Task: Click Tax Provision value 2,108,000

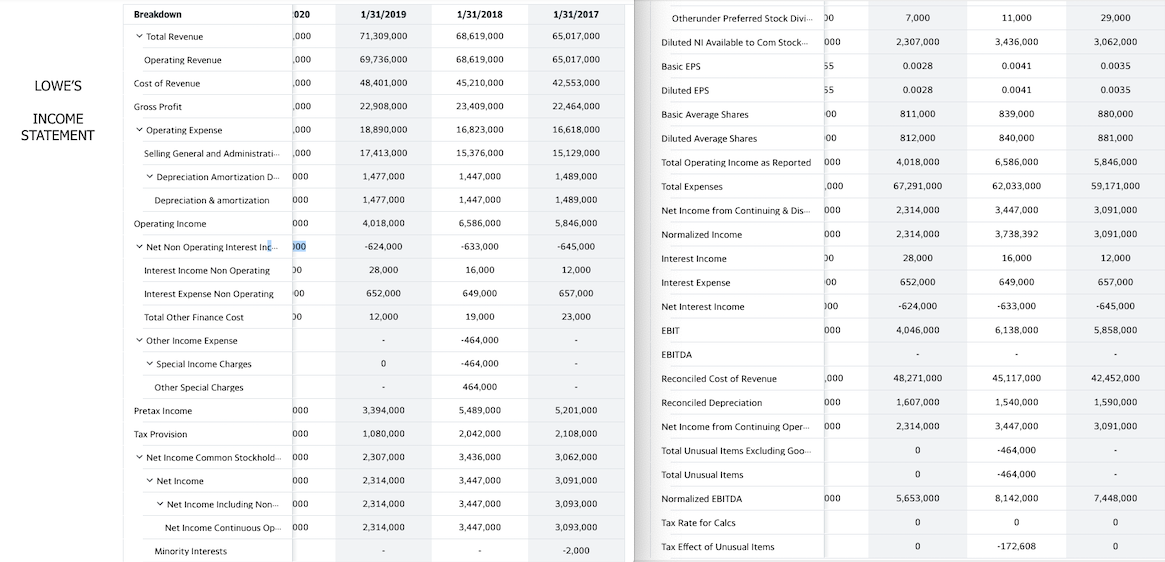Action: coord(577,434)
